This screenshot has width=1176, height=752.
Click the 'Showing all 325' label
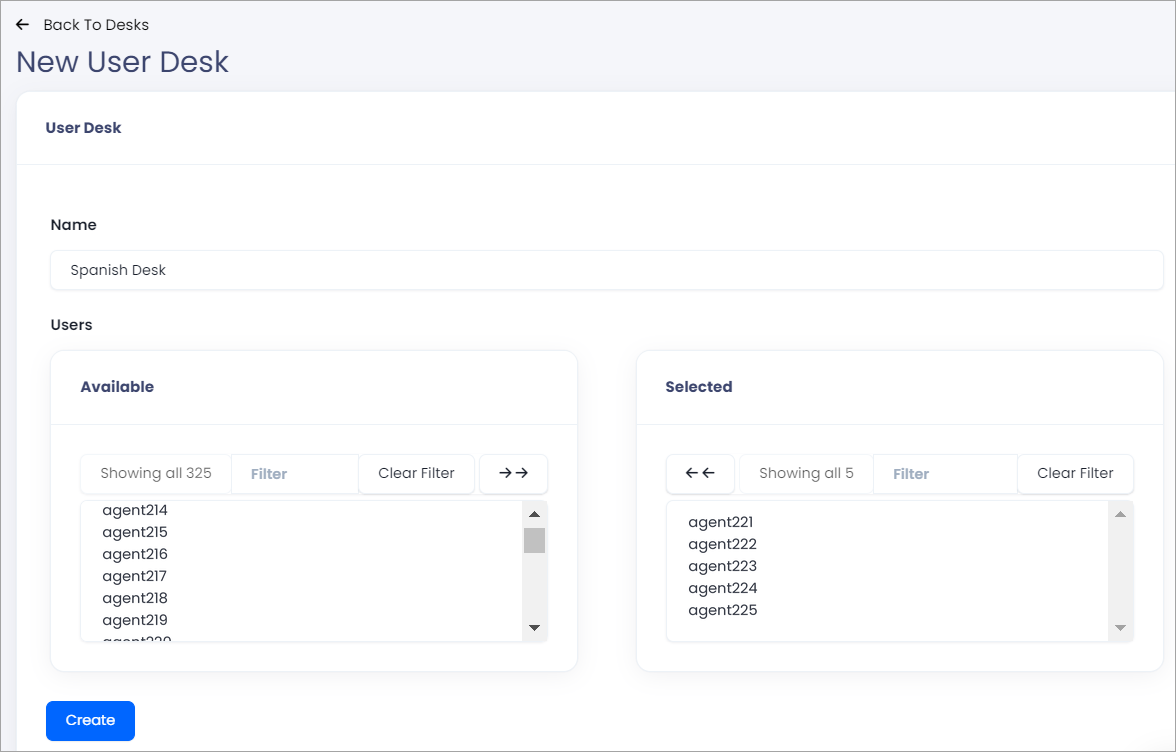tap(156, 473)
